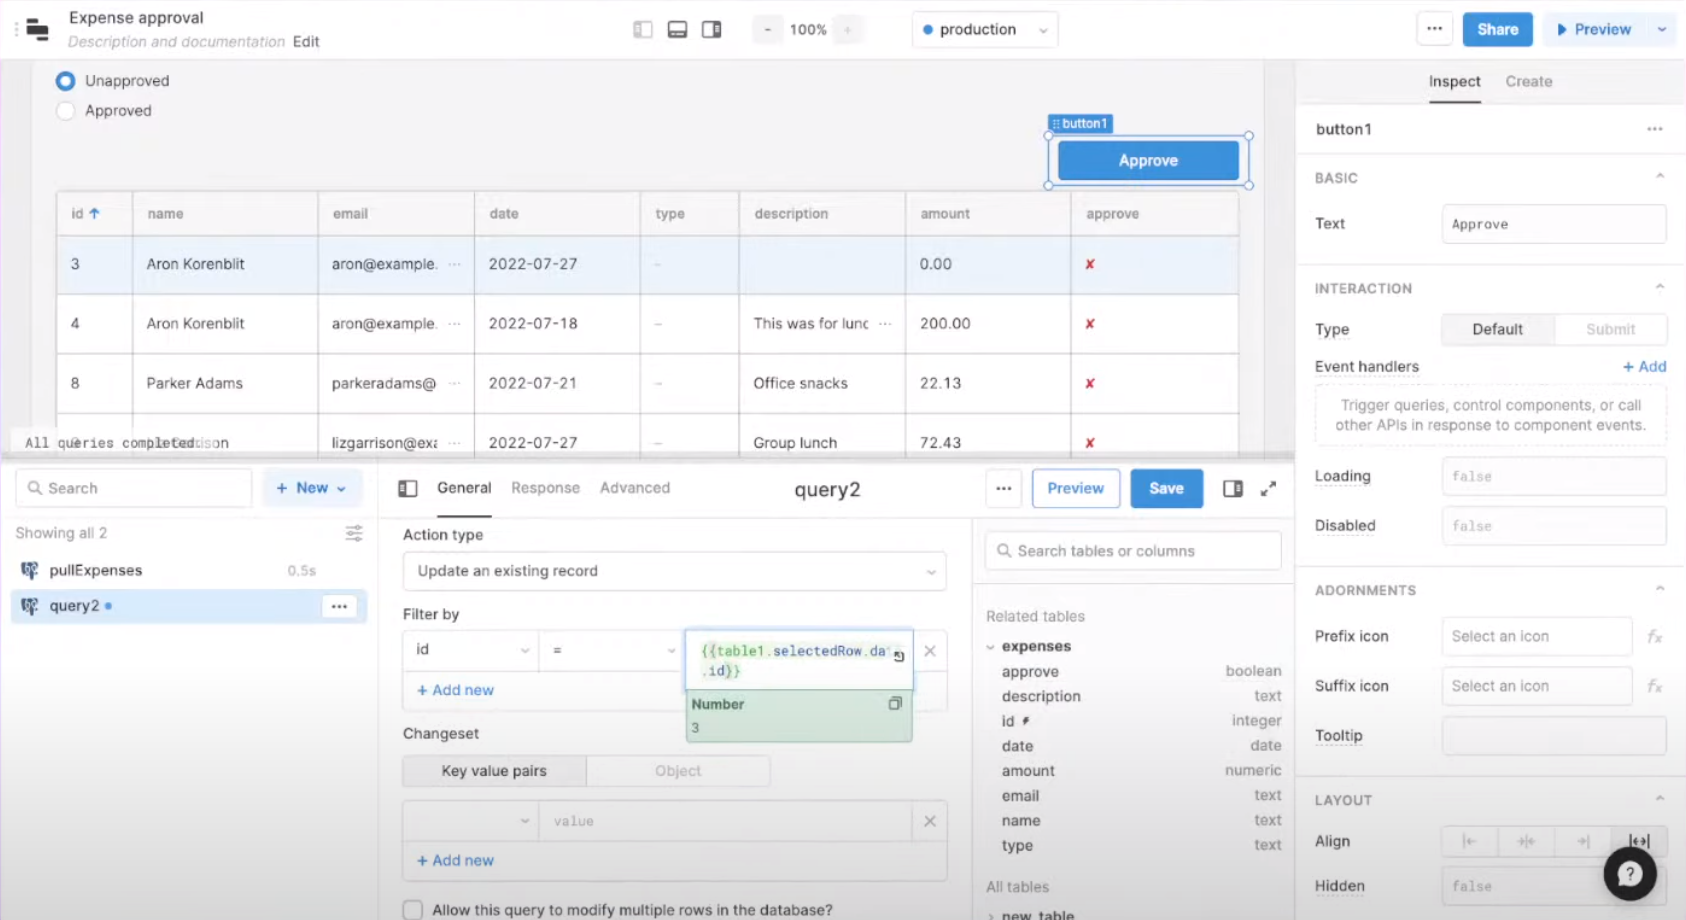This screenshot has width=1686, height=920.
Task: Open the production environment dropdown
Action: coord(985,30)
